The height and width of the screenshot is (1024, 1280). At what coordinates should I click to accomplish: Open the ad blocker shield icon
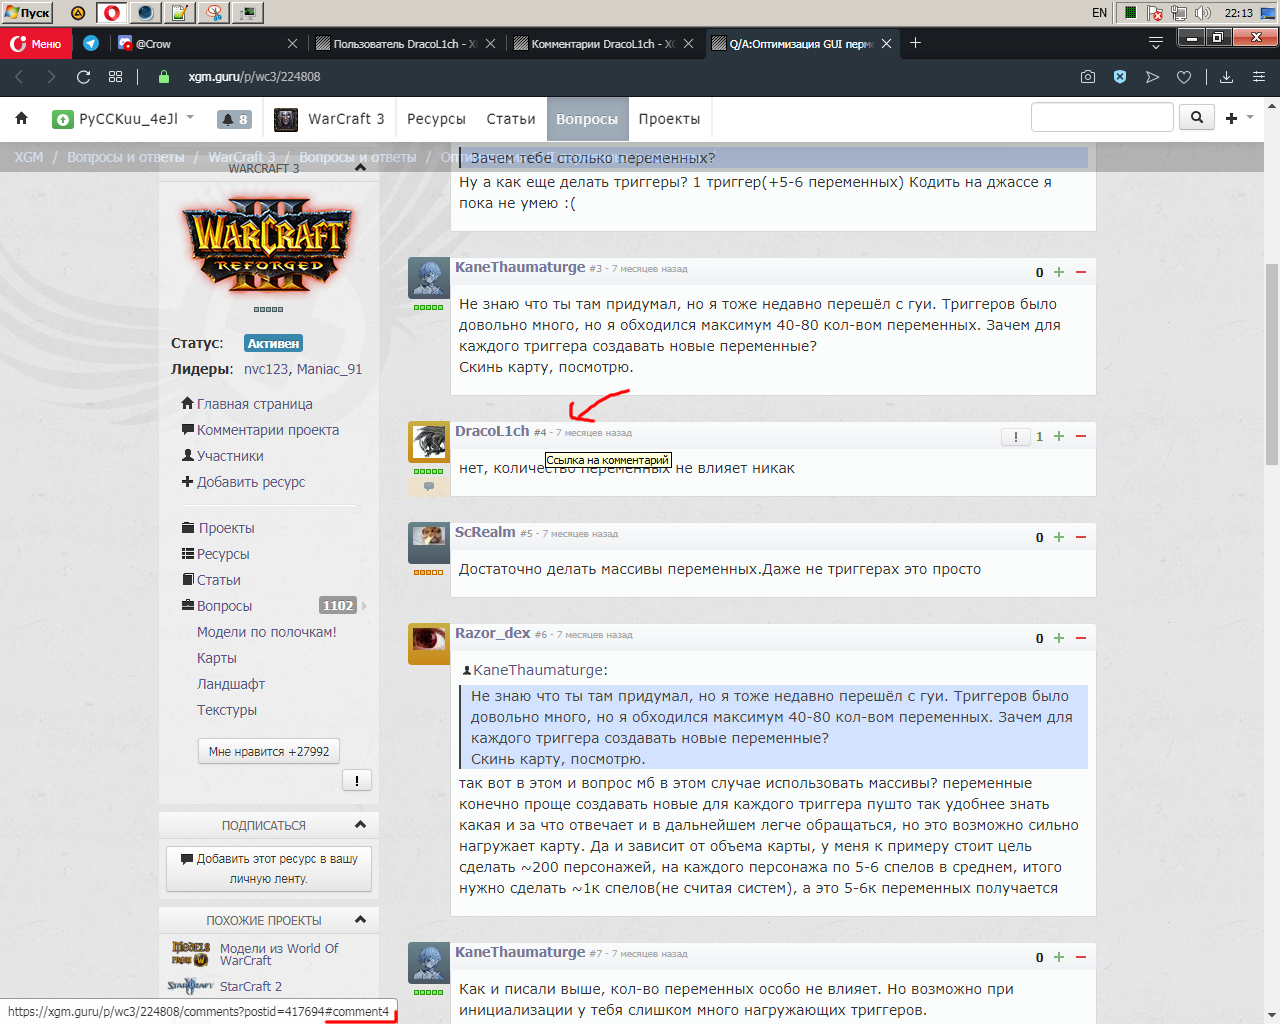(x=1120, y=77)
